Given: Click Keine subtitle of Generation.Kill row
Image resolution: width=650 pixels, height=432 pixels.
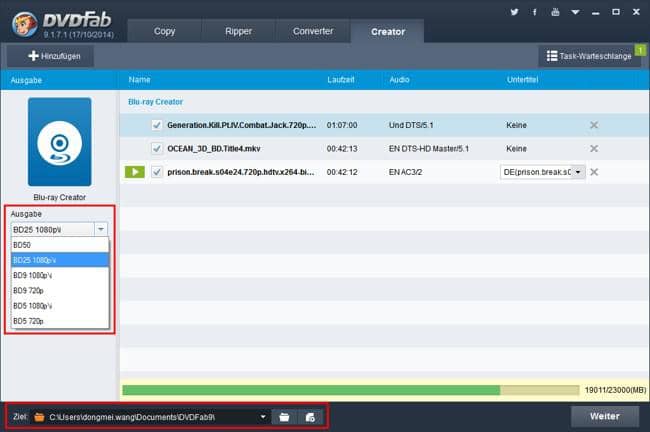Looking at the screenshot, I should point(517,125).
